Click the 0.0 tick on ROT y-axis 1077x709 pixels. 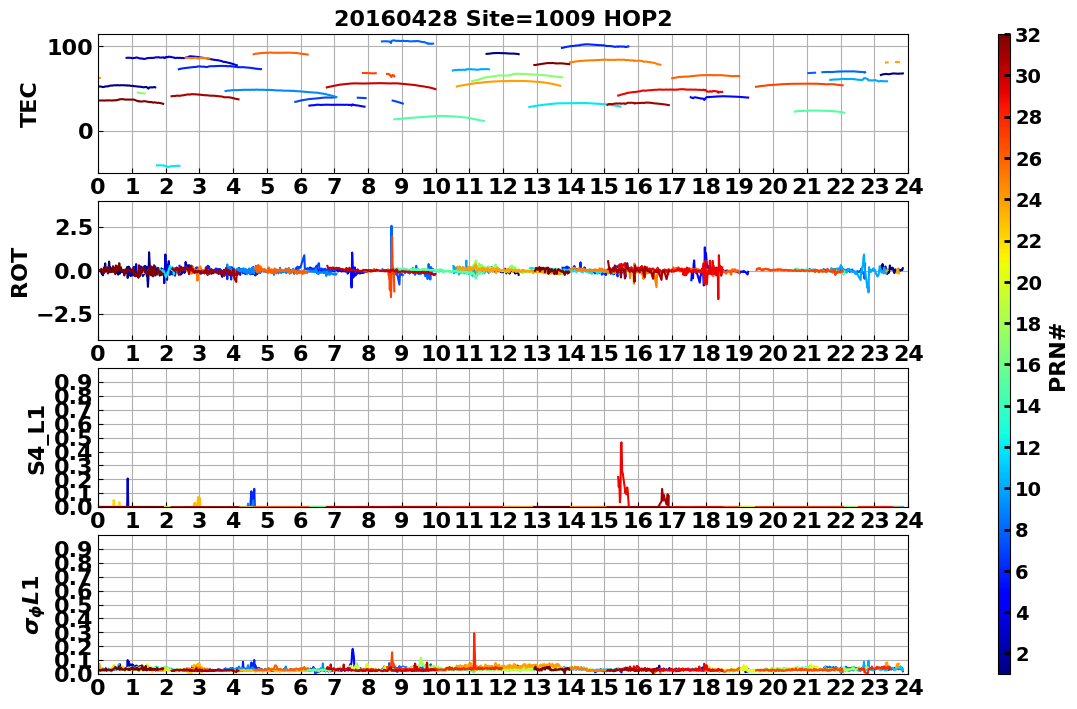[73, 271]
